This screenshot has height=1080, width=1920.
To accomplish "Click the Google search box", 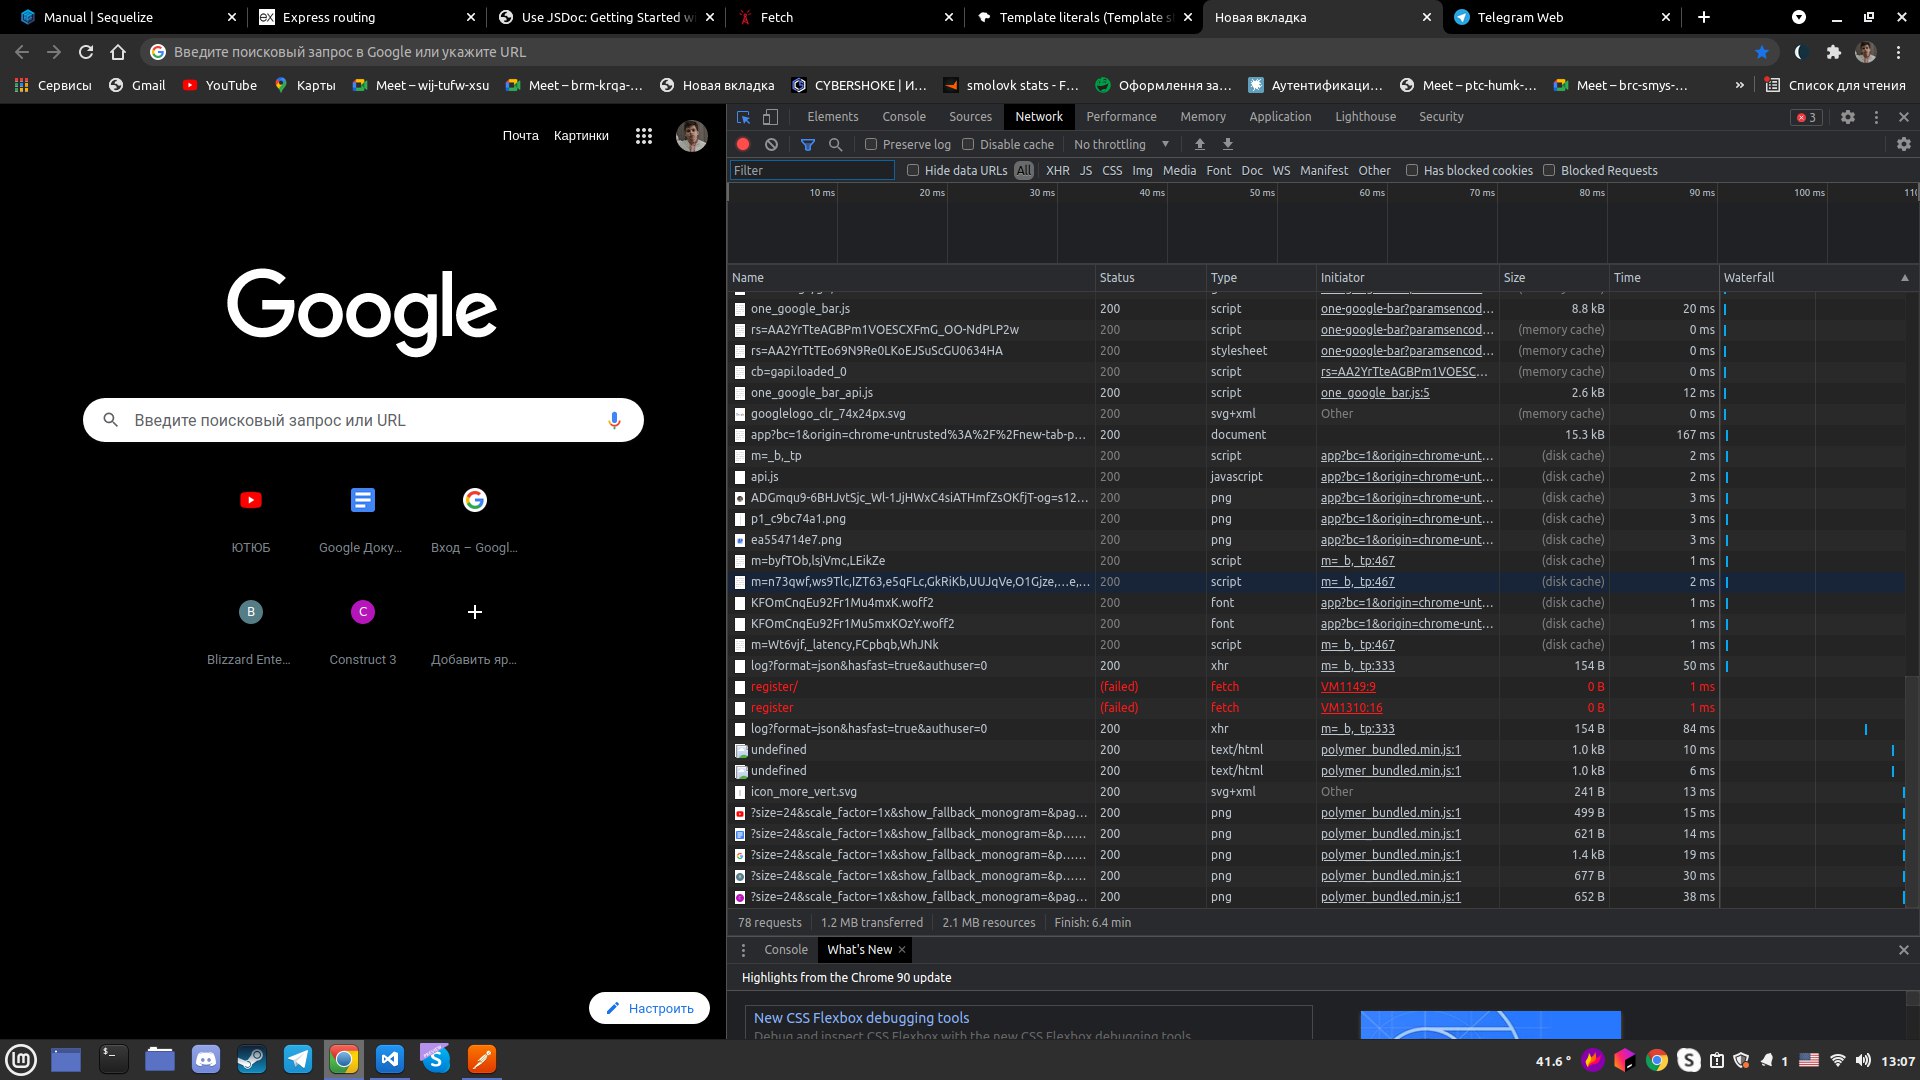I will [x=363, y=420].
